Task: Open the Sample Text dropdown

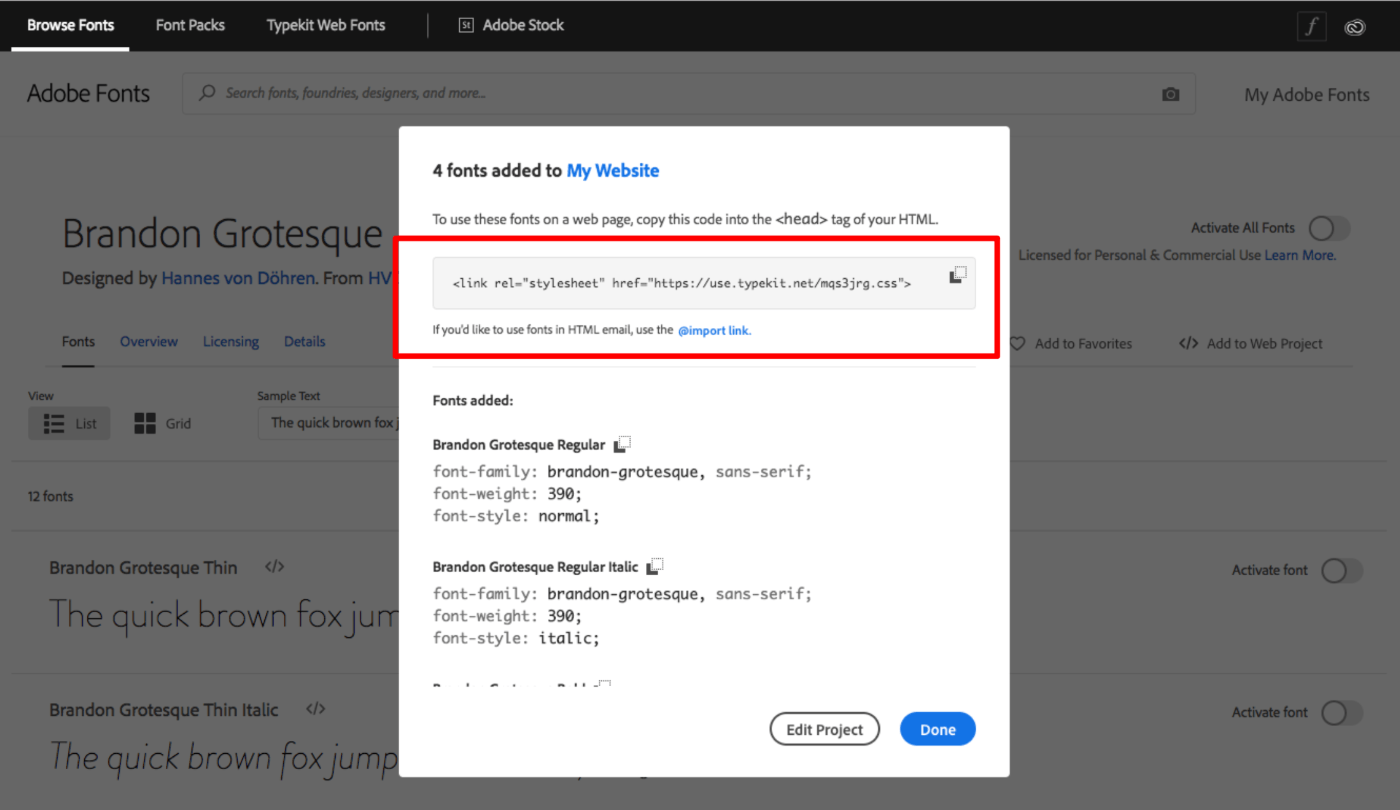Action: [340, 422]
